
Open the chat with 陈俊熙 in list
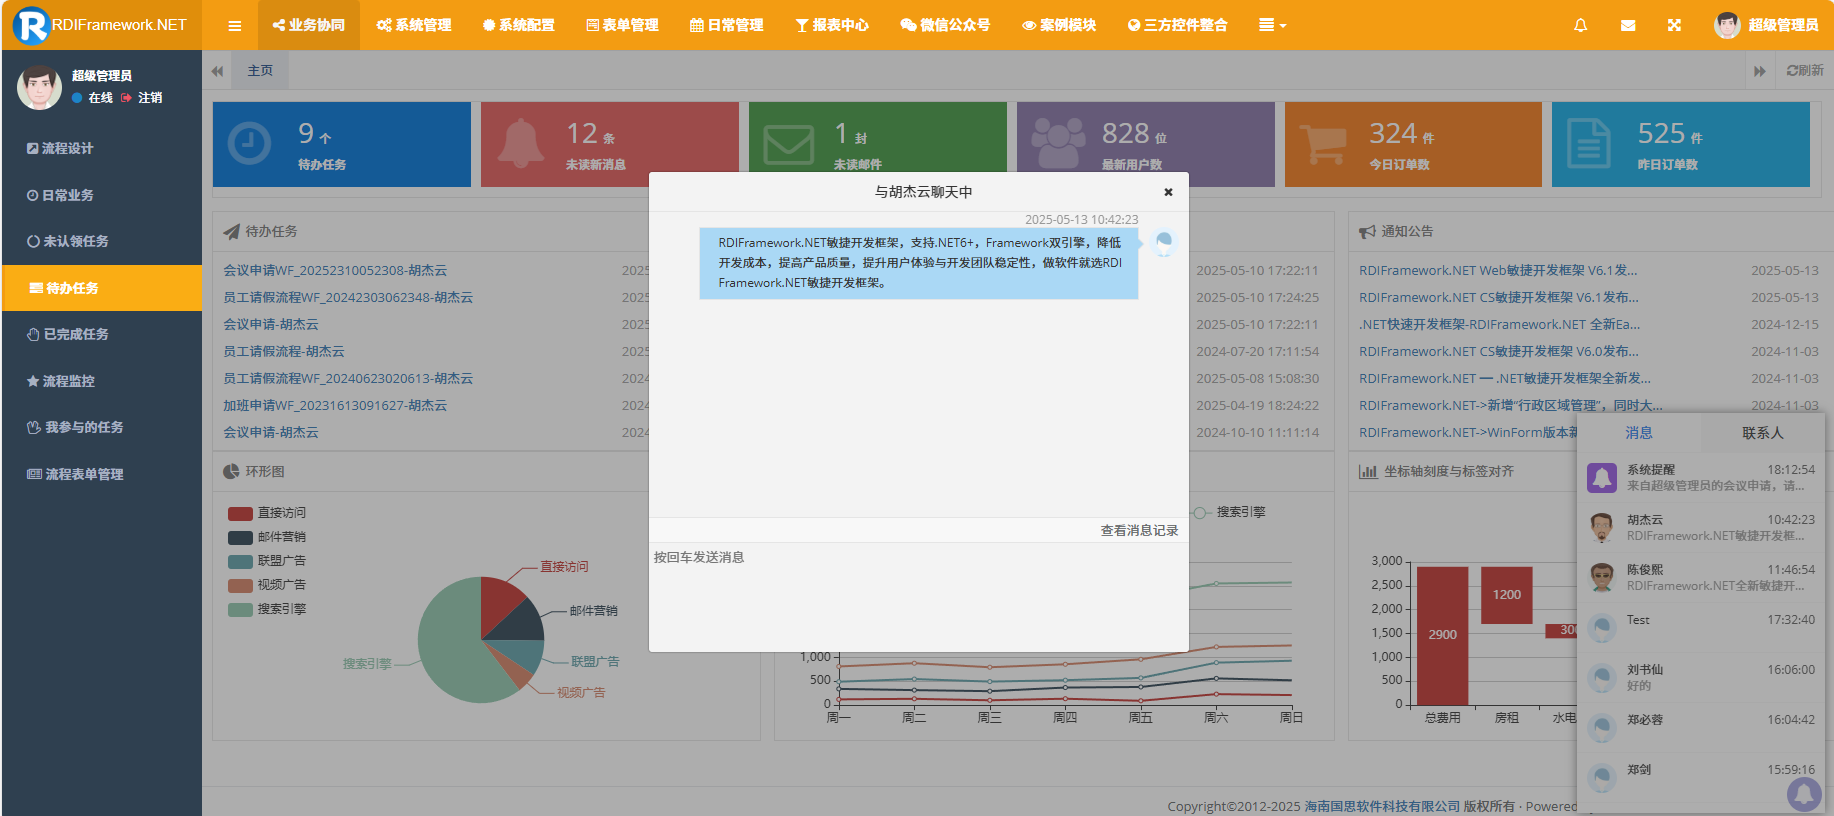1701,577
